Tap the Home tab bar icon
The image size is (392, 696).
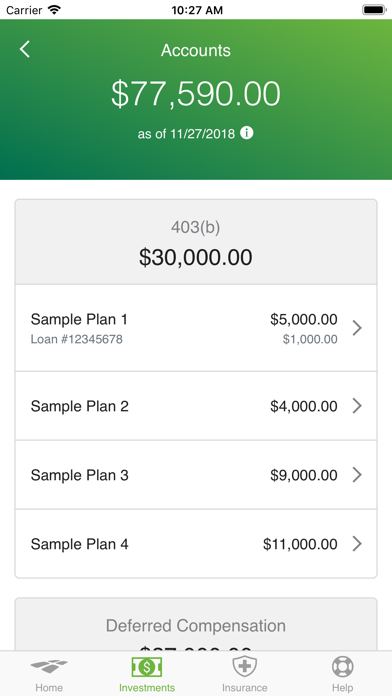coord(49,667)
